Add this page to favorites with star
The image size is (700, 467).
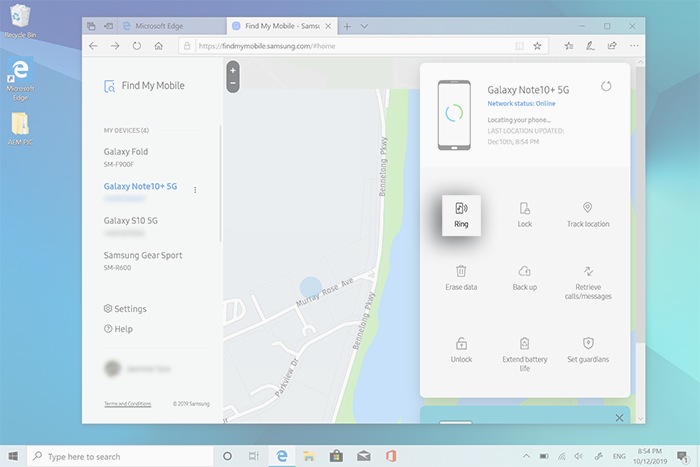tap(538, 46)
